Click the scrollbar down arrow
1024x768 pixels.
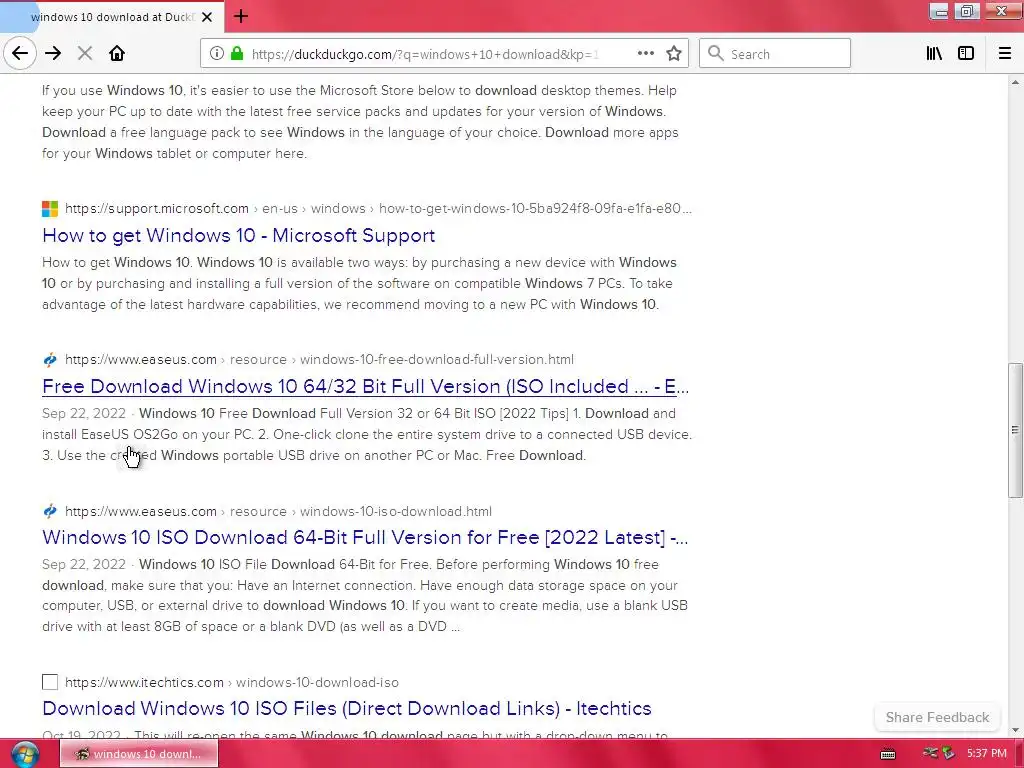(1015, 730)
